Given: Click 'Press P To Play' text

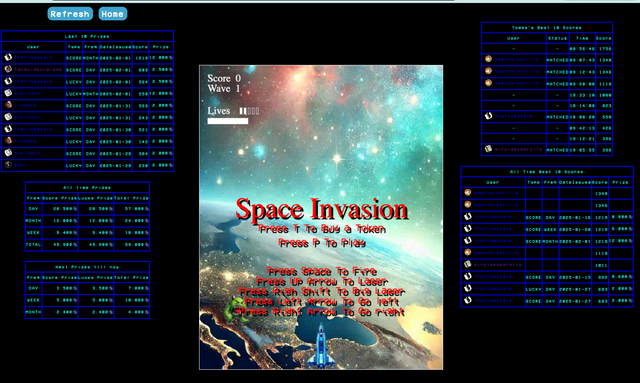Looking at the screenshot, I should 322,243.
